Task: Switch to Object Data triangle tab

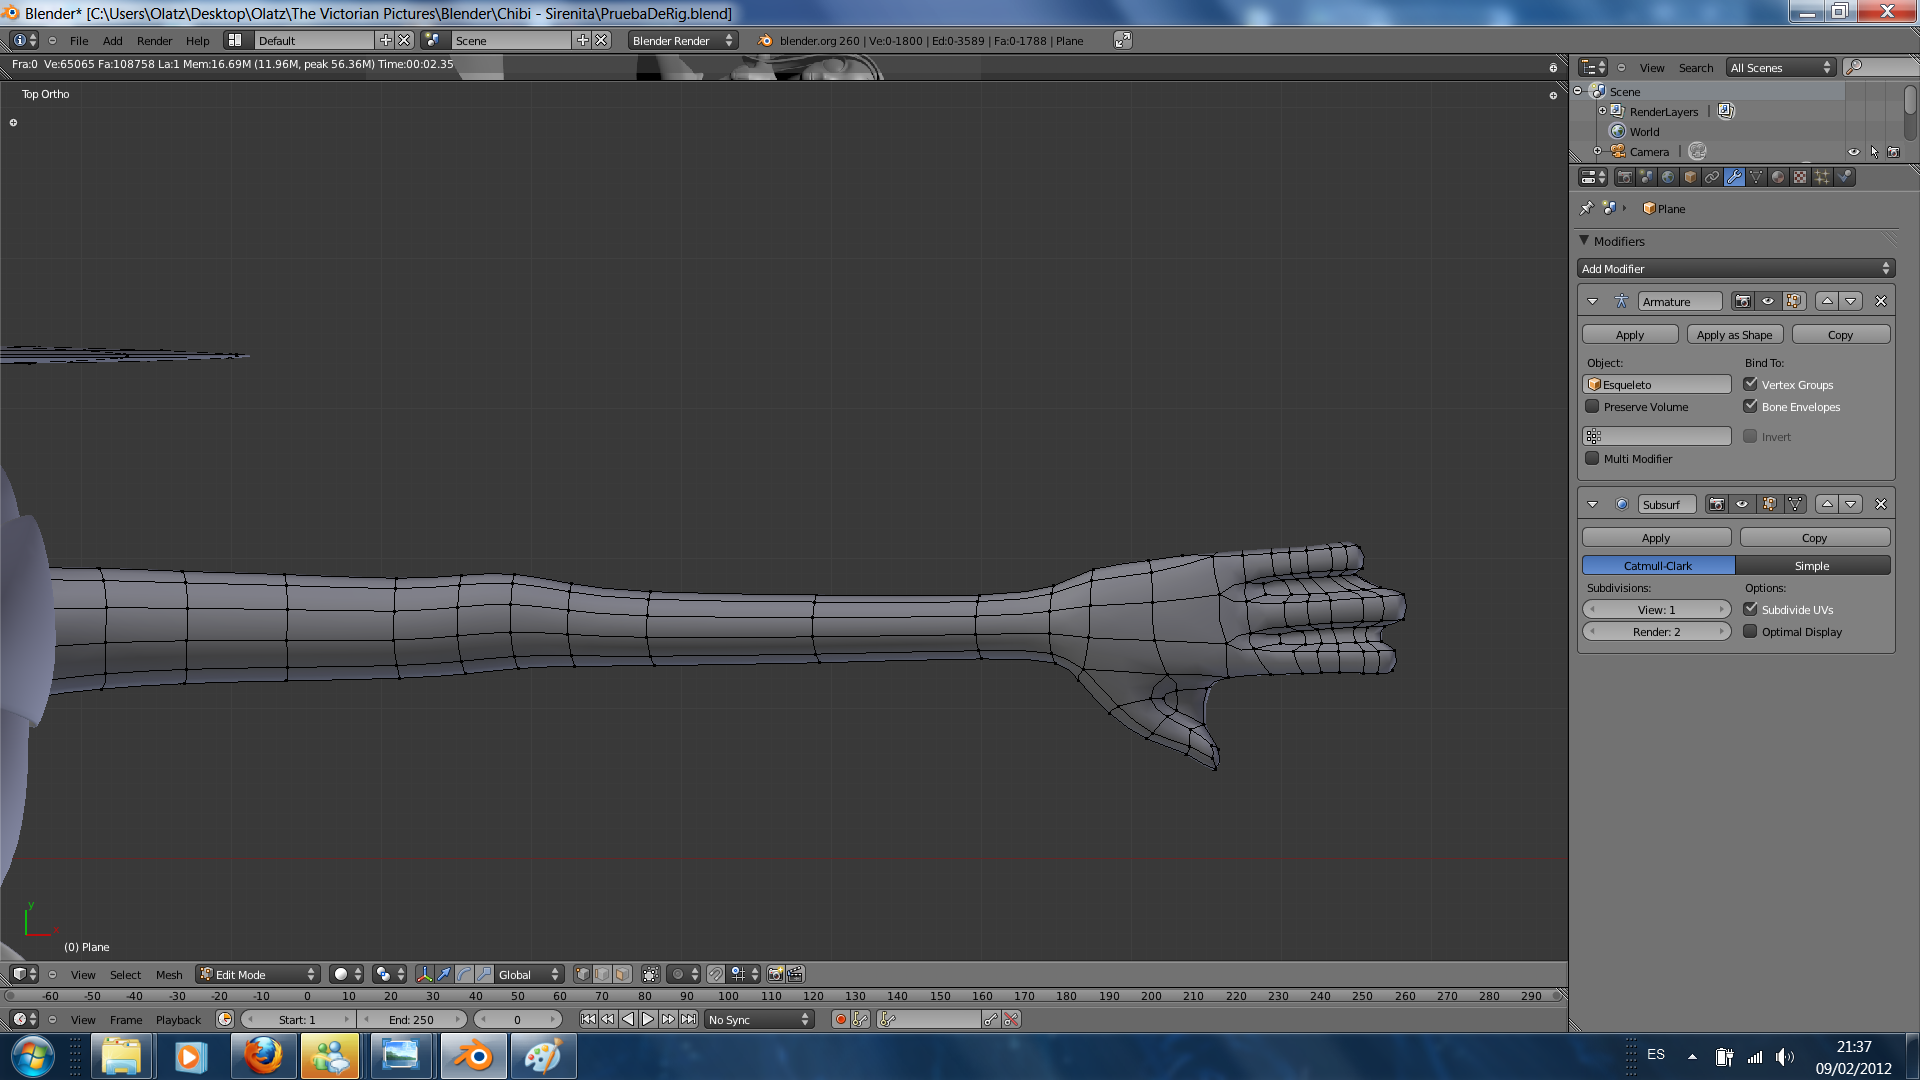Action: [1756, 177]
